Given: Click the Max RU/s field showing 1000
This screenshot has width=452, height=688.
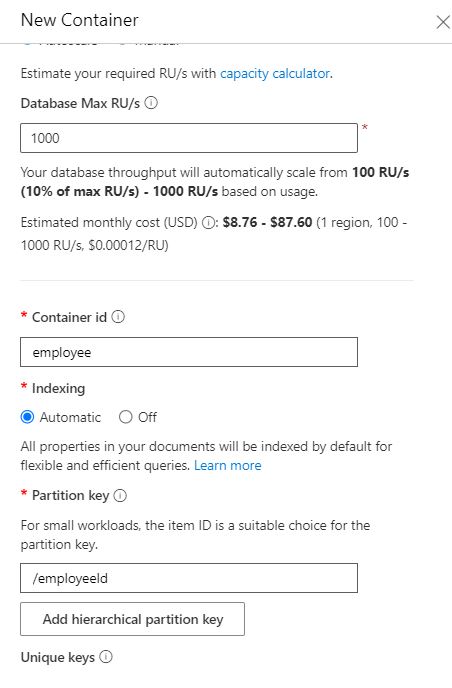Looking at the screenshot, I should click(189, 138).
